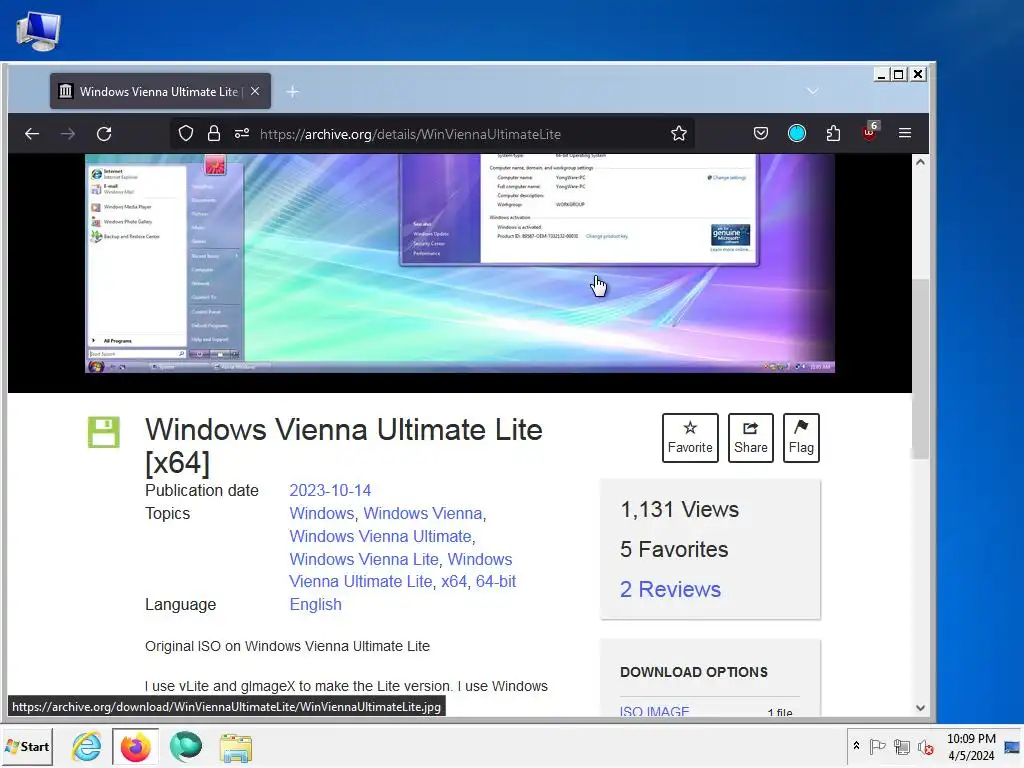Open the green browser taskbar icon
The width and height of the screenshot is (1024, 768).
pos(185,746)
